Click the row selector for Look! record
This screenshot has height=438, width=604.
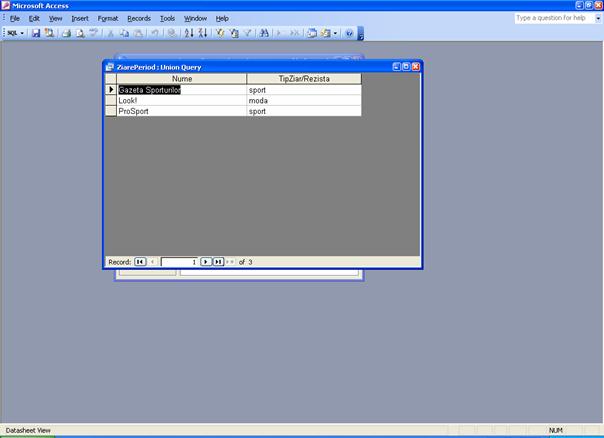point(111,100)
